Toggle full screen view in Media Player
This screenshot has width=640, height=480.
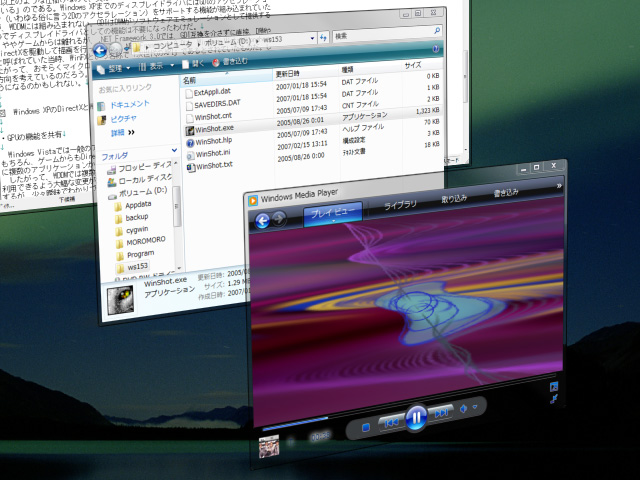(553, 399)
